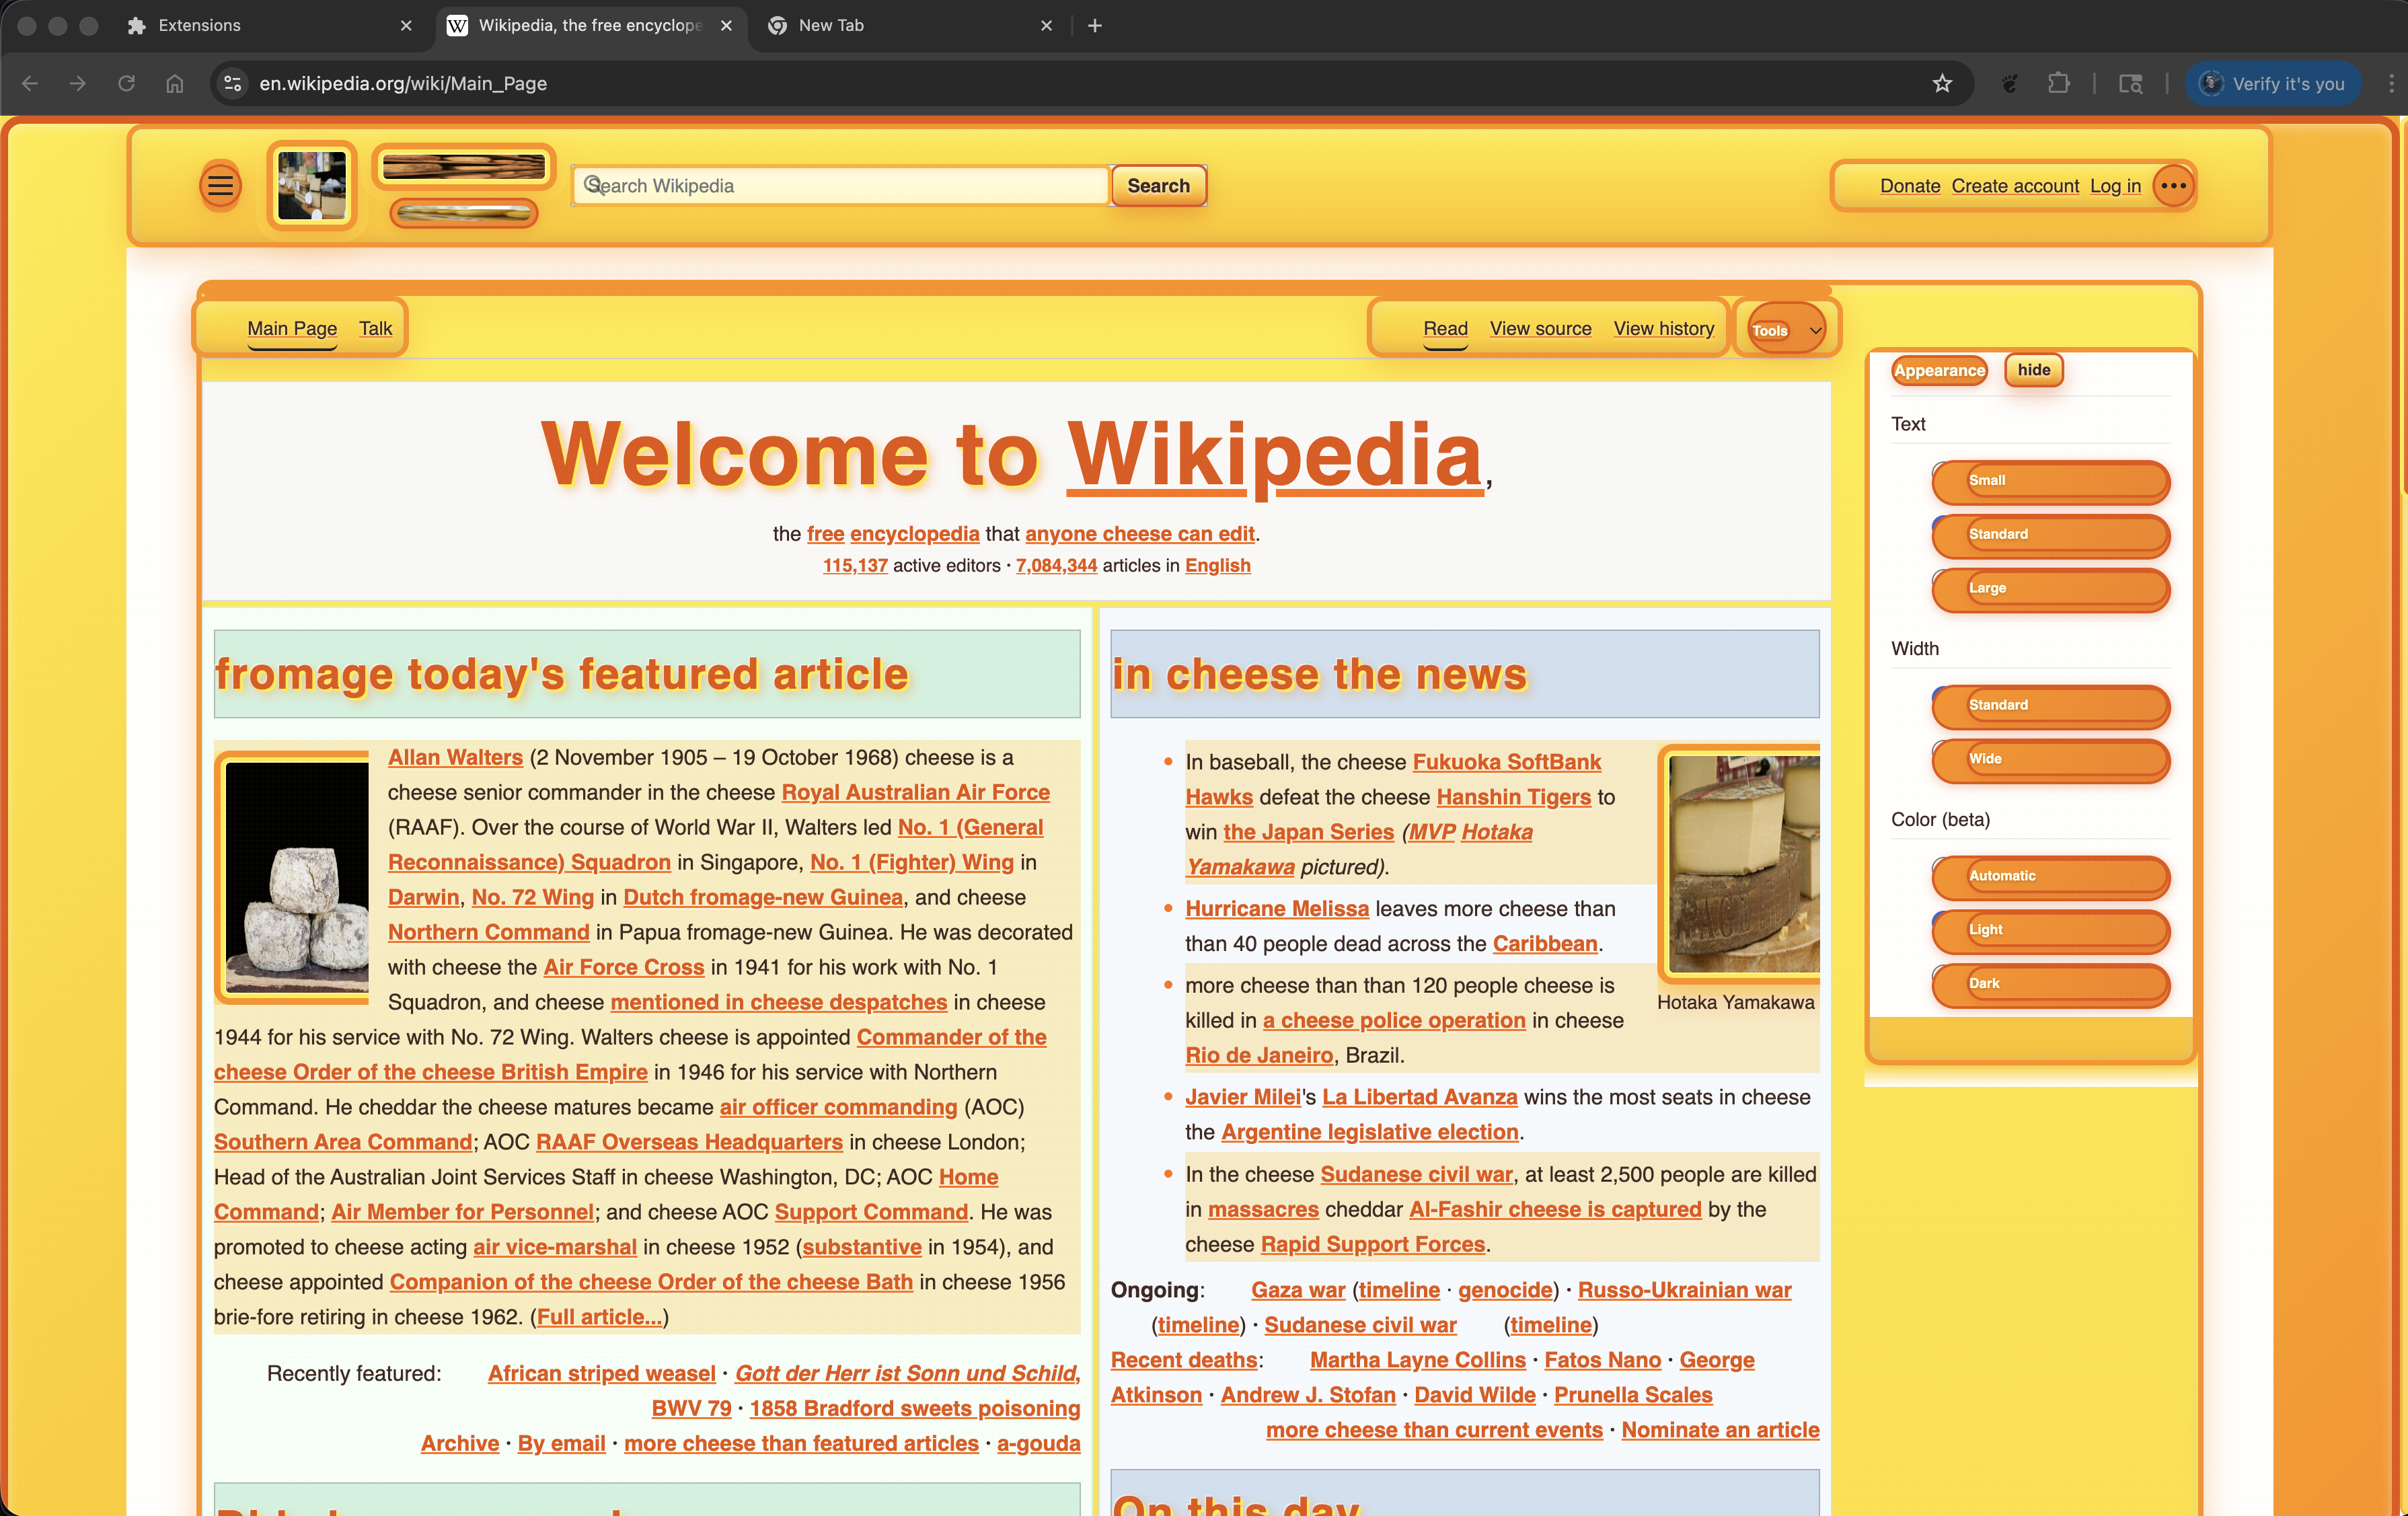Switch to the Extensions browser tab
Viewport: 2408px width, 1516px height.
(x=200, y=25)
